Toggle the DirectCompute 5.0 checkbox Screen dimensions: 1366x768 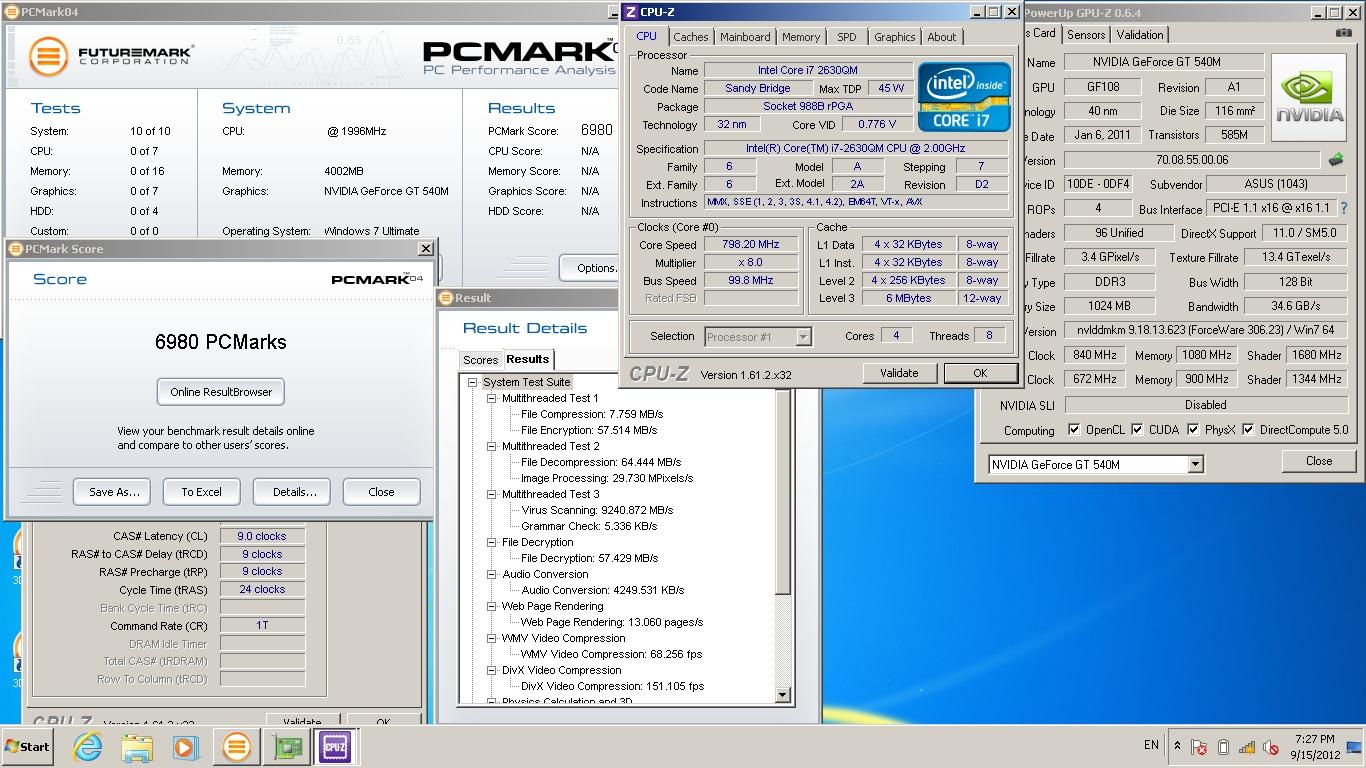click(1249, 430)
